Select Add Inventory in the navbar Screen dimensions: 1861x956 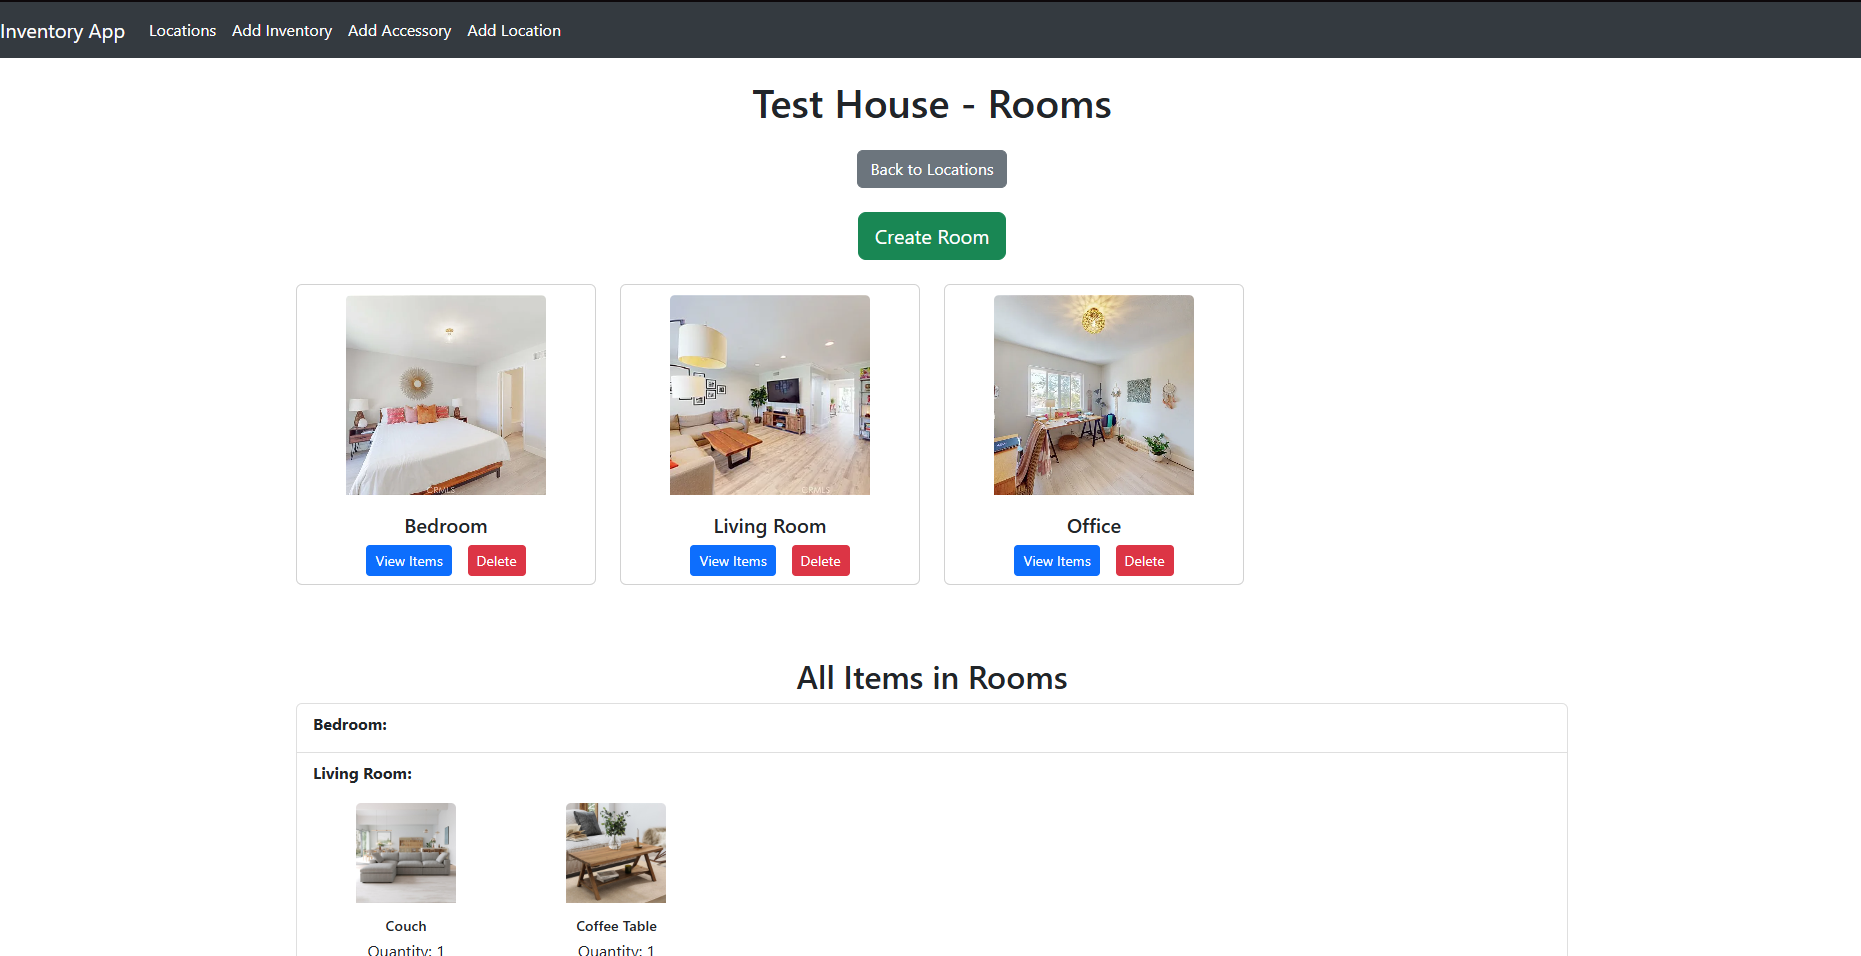pyautogui.click(x=281, y=30)
